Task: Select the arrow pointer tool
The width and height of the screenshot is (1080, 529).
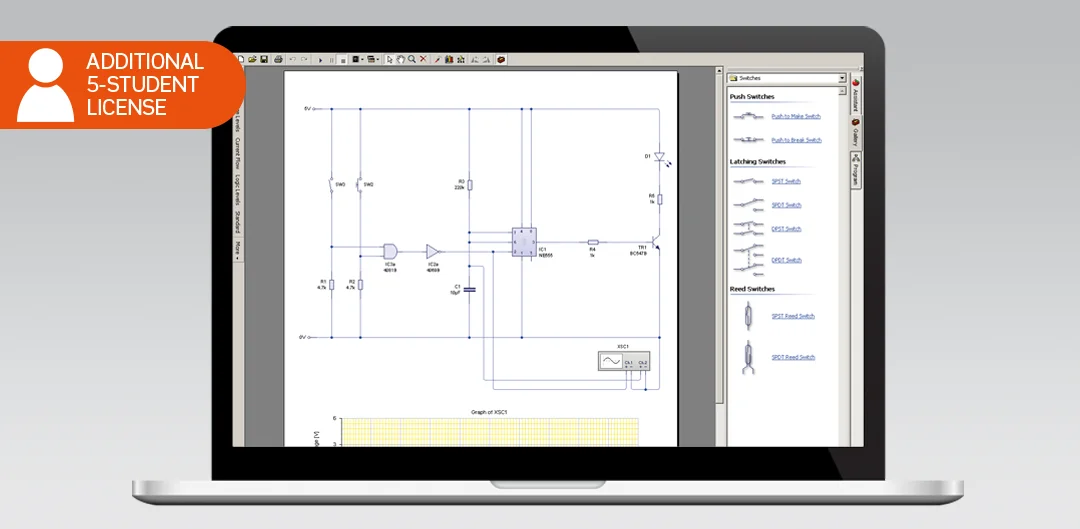Action: point(390,60)
